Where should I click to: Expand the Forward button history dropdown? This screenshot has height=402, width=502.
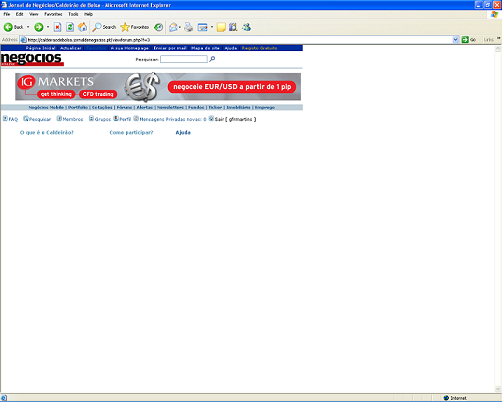click(48, 27)
